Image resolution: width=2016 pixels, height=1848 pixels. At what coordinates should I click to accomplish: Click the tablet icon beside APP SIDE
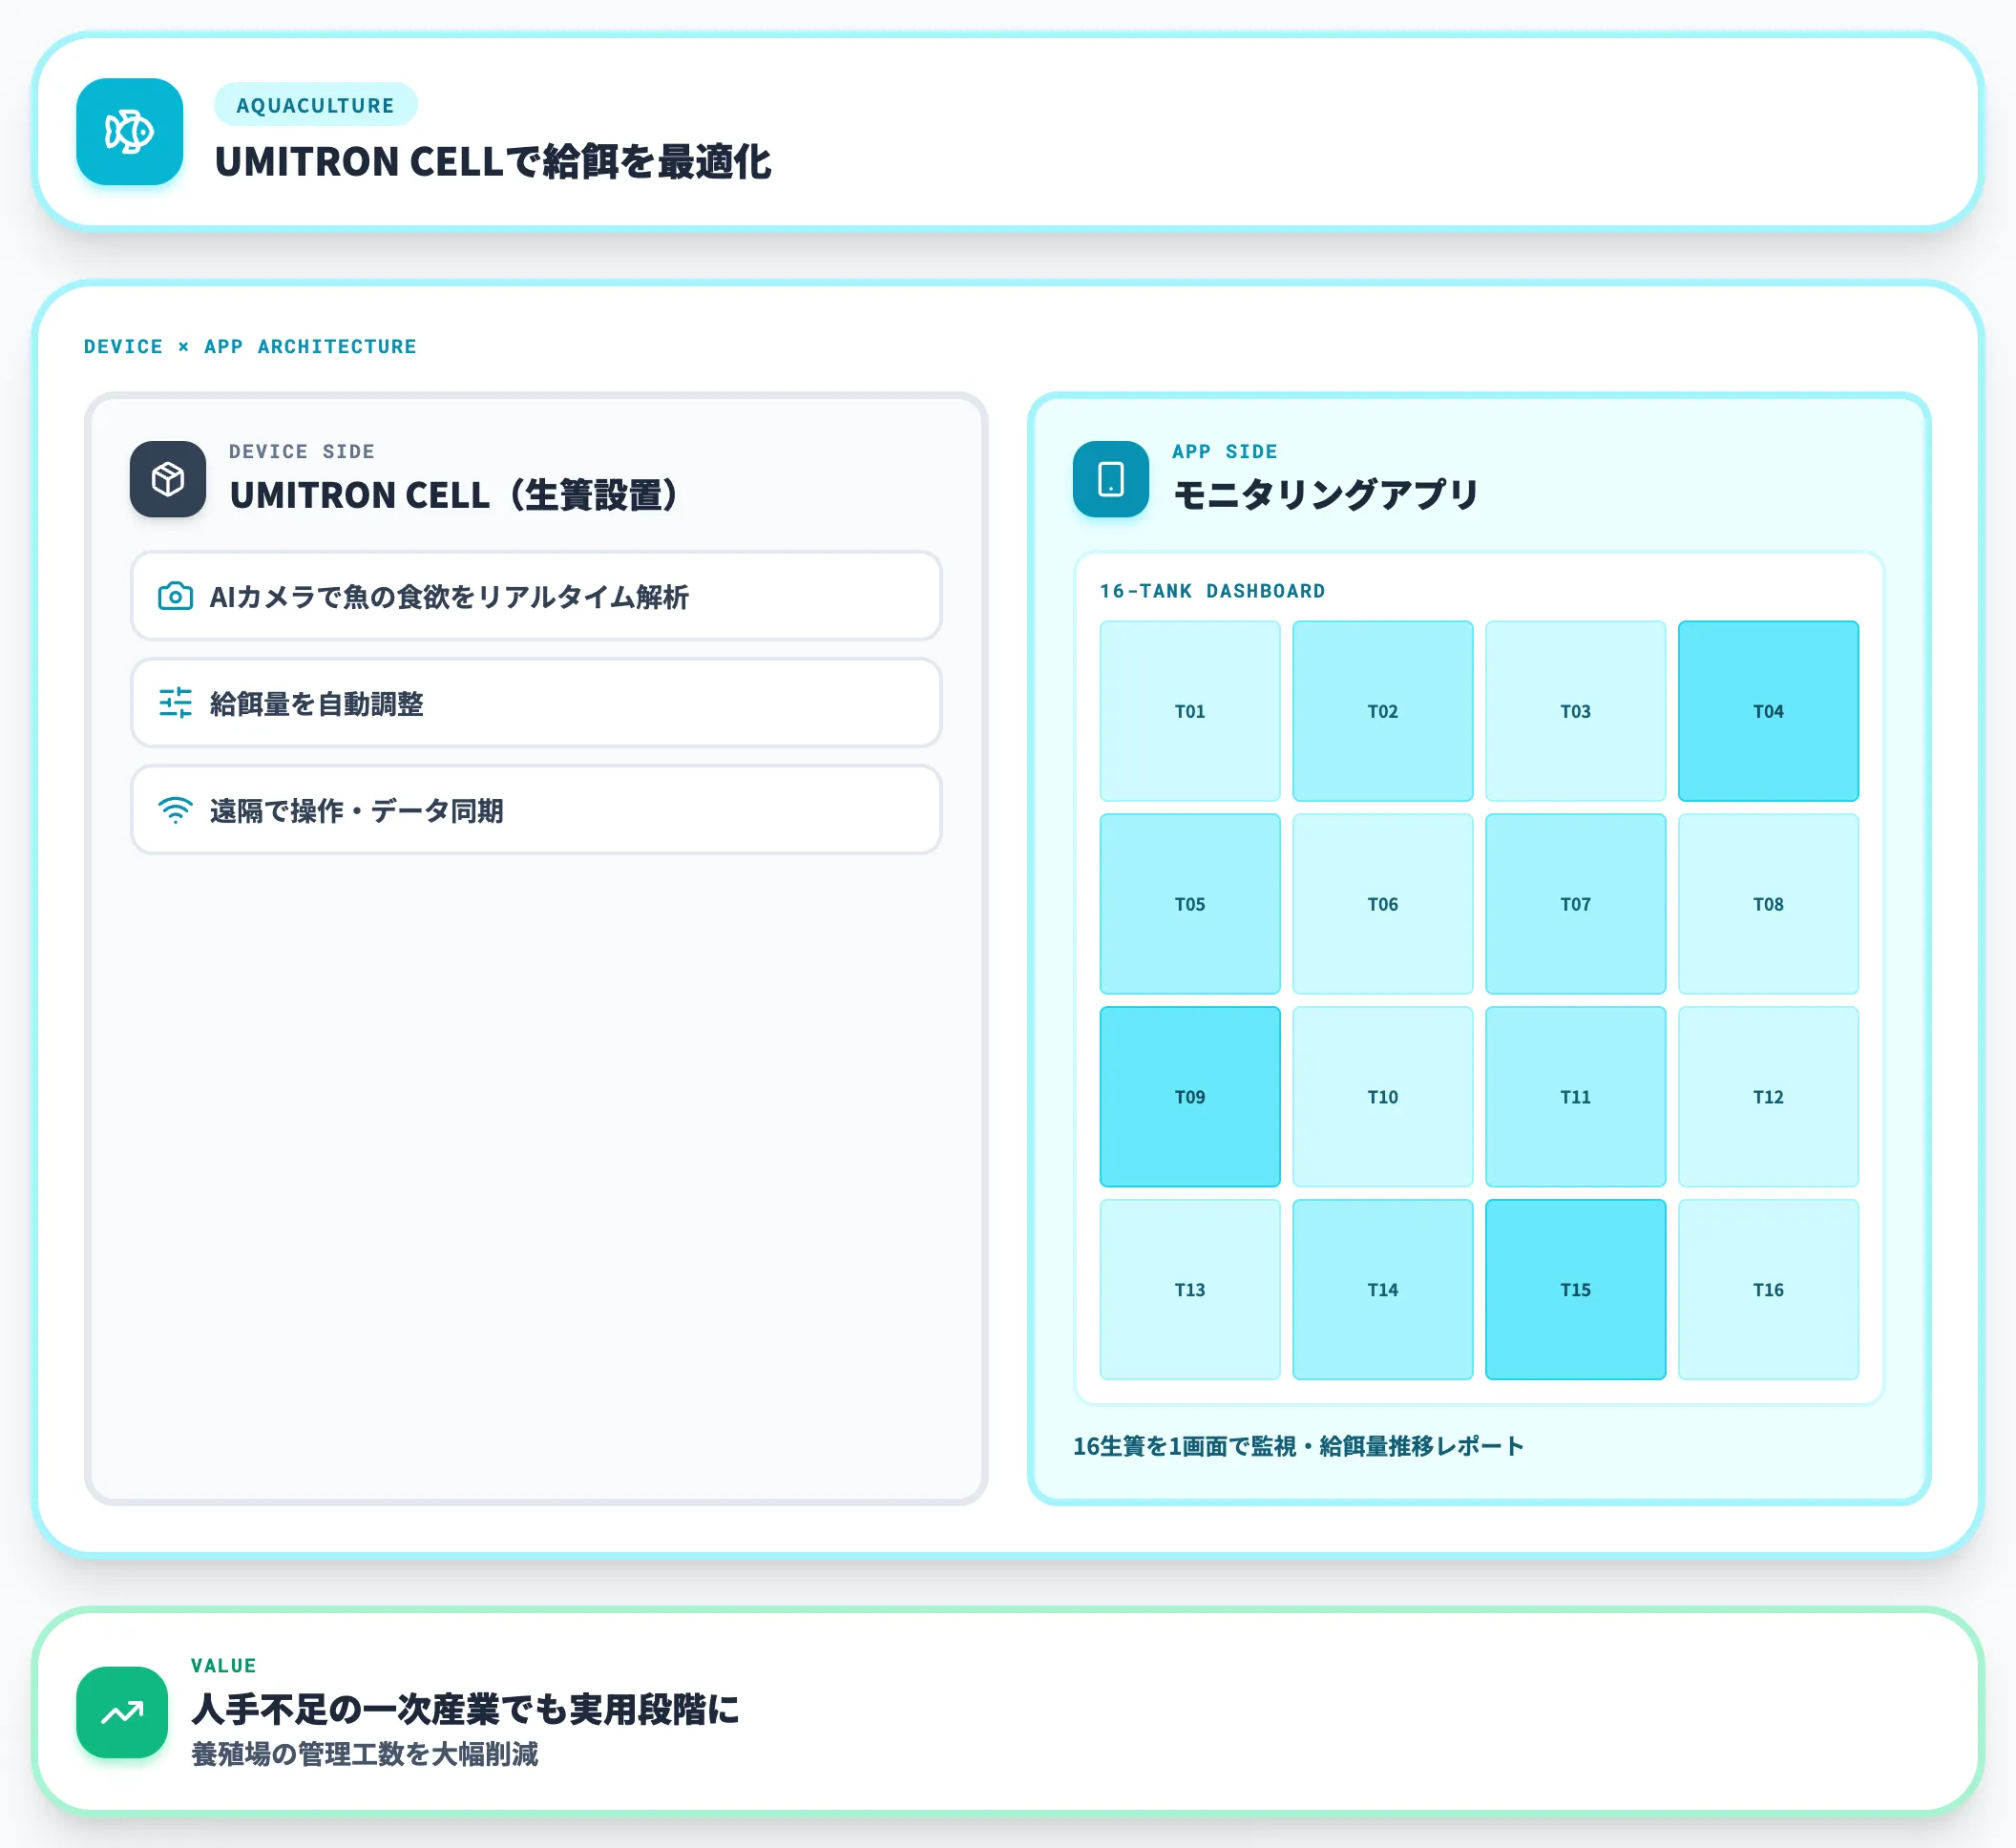(x=1111, y=479)
